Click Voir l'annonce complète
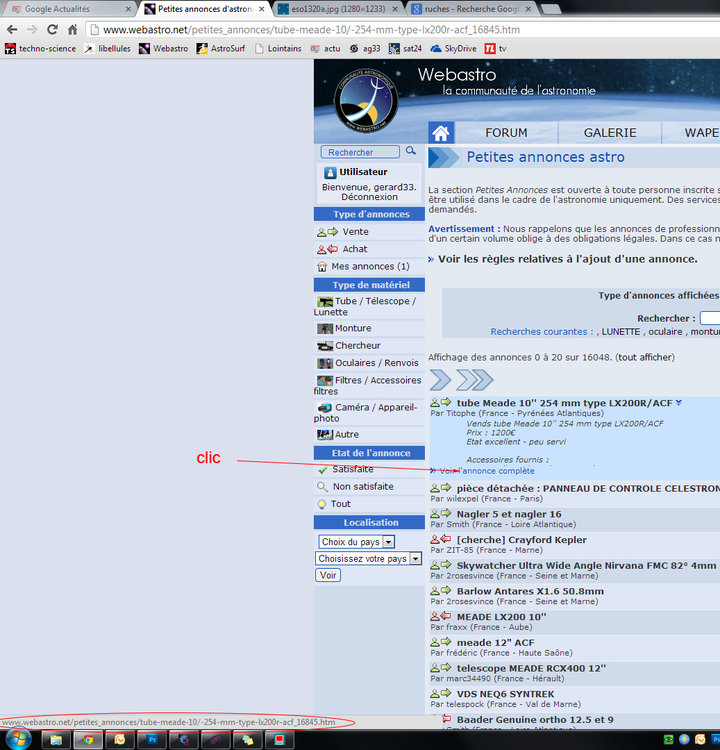This screenshot has height=750, width=720. coord(486,471)
